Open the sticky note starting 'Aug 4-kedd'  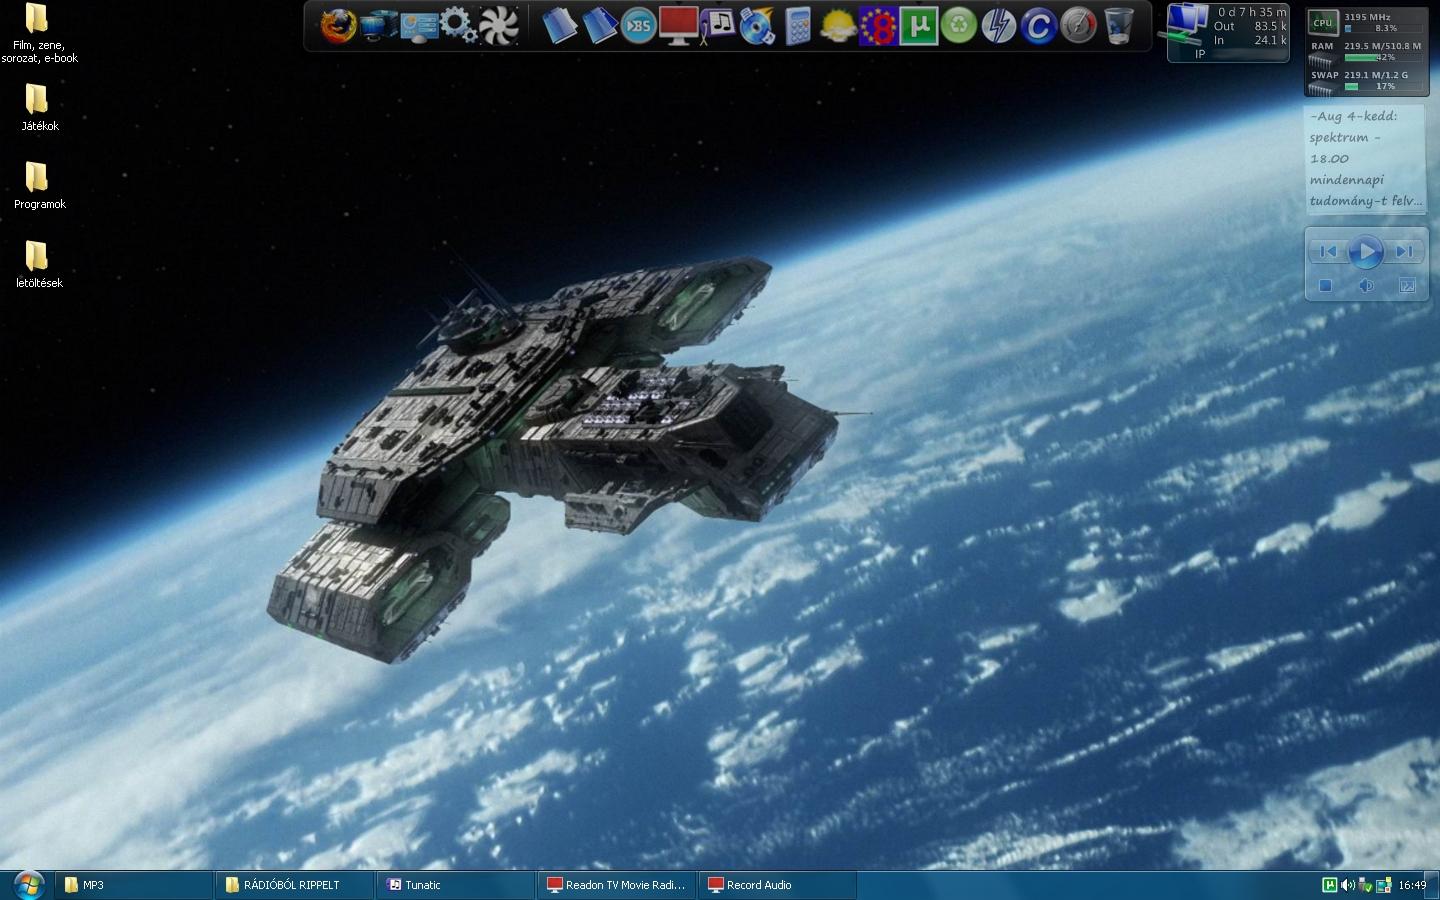click(1365, 158)
